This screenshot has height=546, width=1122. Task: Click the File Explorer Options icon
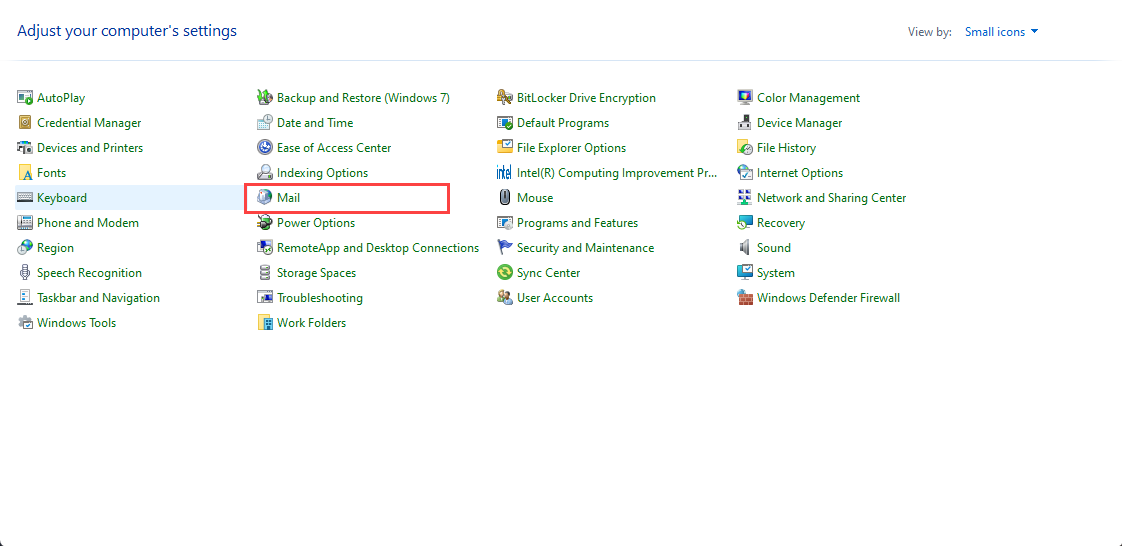point(505,148)
